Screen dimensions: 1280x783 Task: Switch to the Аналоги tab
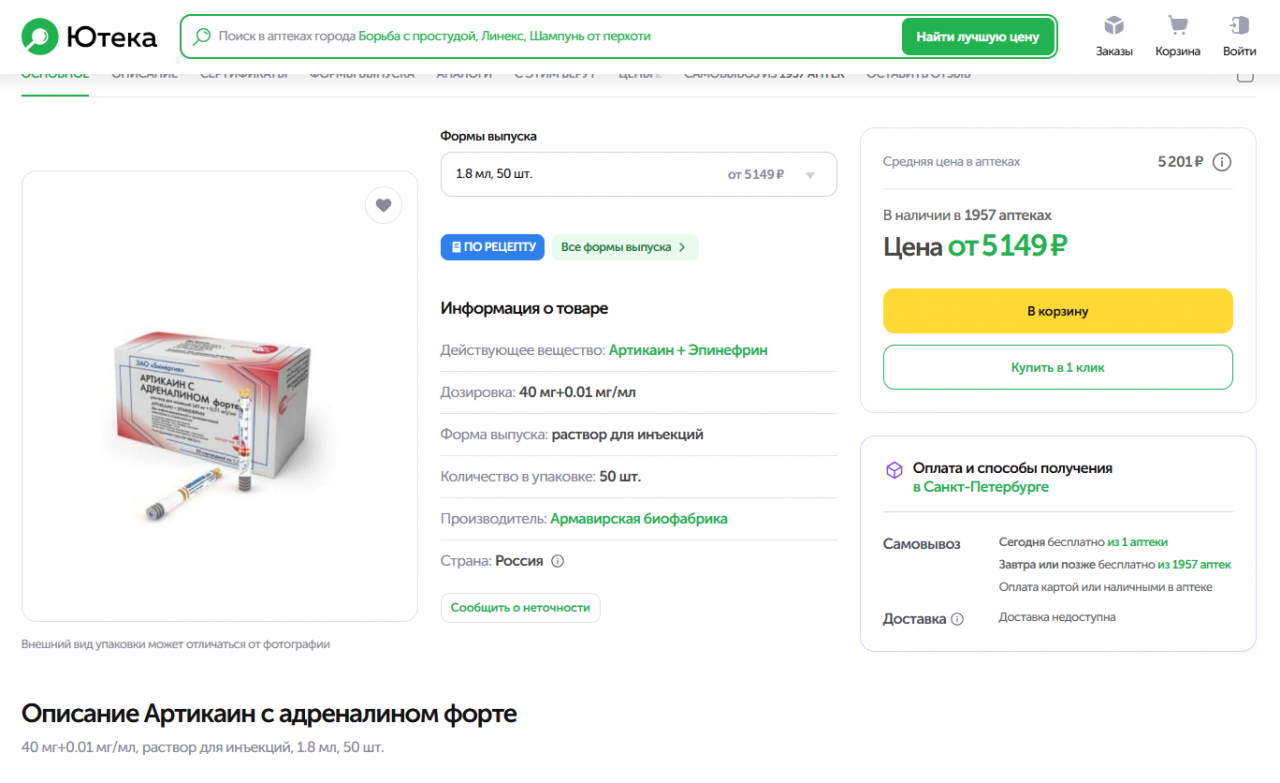tap(464, 75)
